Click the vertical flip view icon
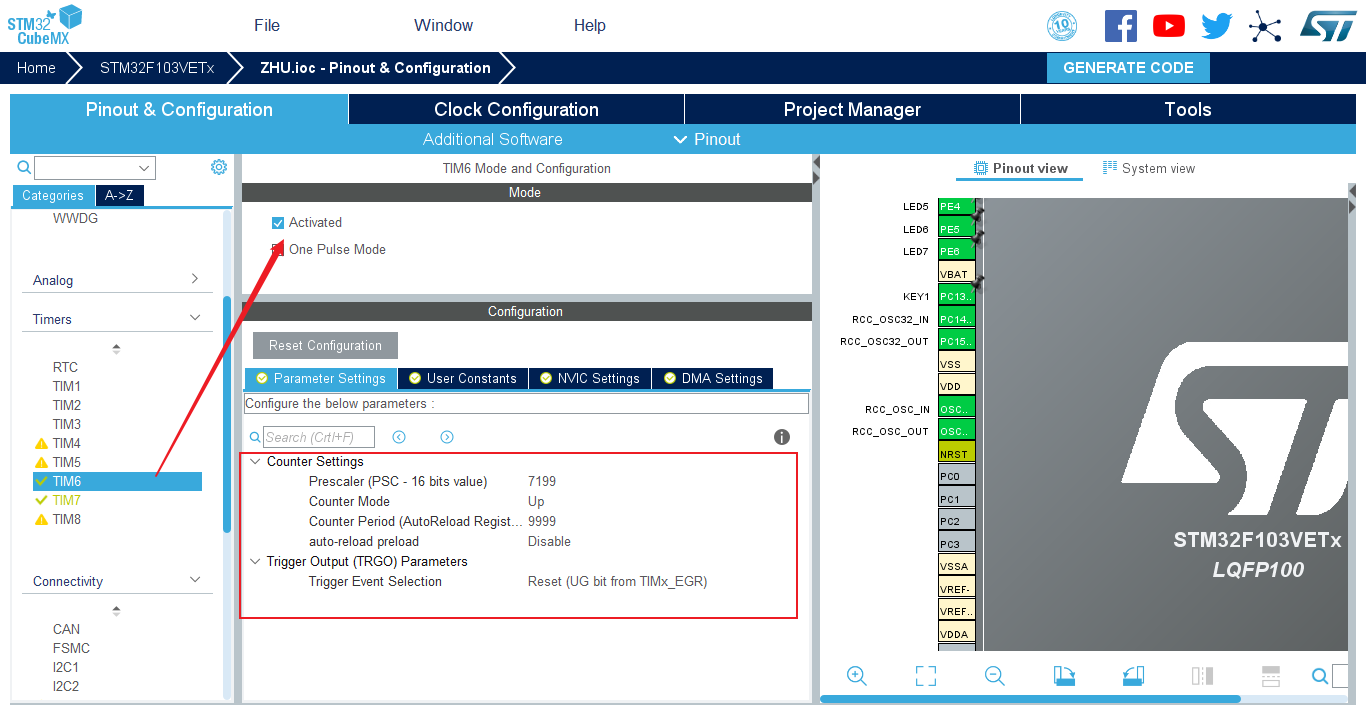 click(x=1202, y=676)
